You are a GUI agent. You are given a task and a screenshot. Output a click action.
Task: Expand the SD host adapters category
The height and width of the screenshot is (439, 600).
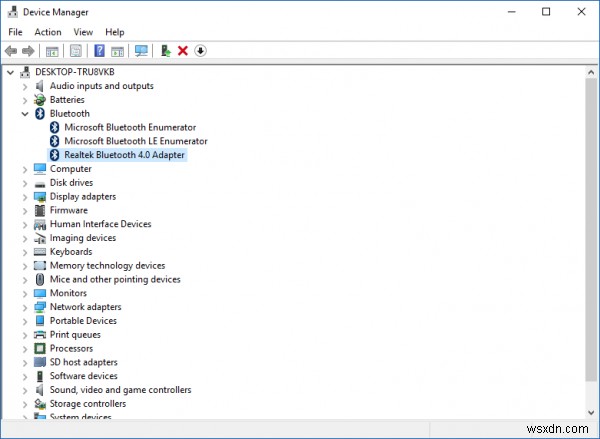pyautogui.click(x=25, y=362)
